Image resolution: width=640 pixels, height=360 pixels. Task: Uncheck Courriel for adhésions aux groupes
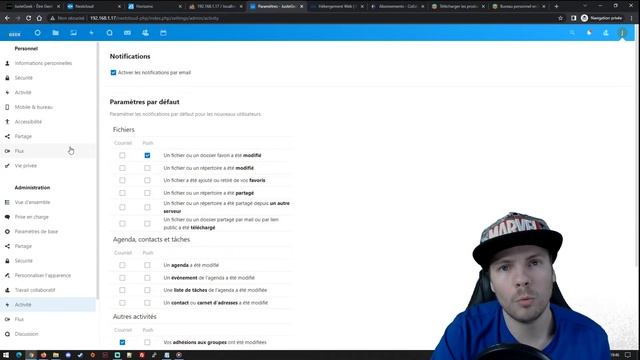click(122, 342)
